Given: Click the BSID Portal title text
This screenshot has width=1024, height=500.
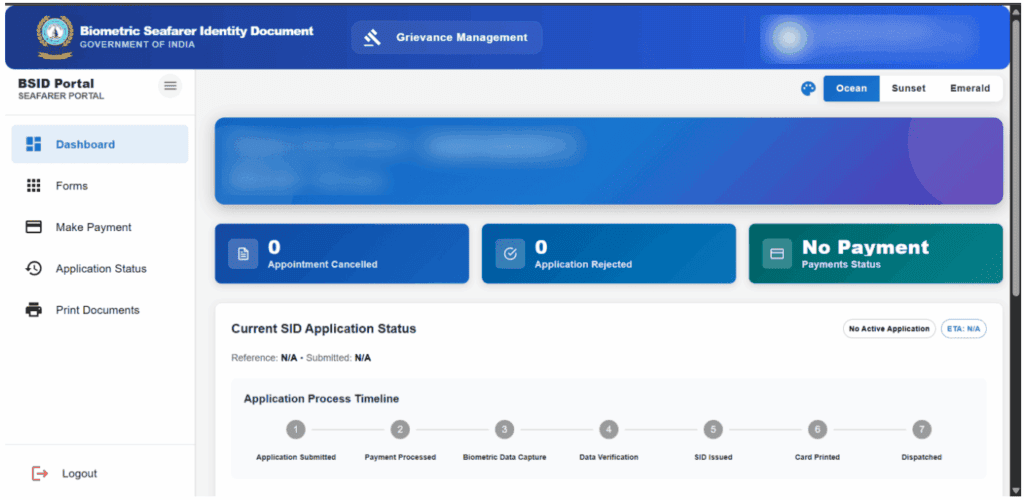Looking at the screenshot, I should coord(56,84).
